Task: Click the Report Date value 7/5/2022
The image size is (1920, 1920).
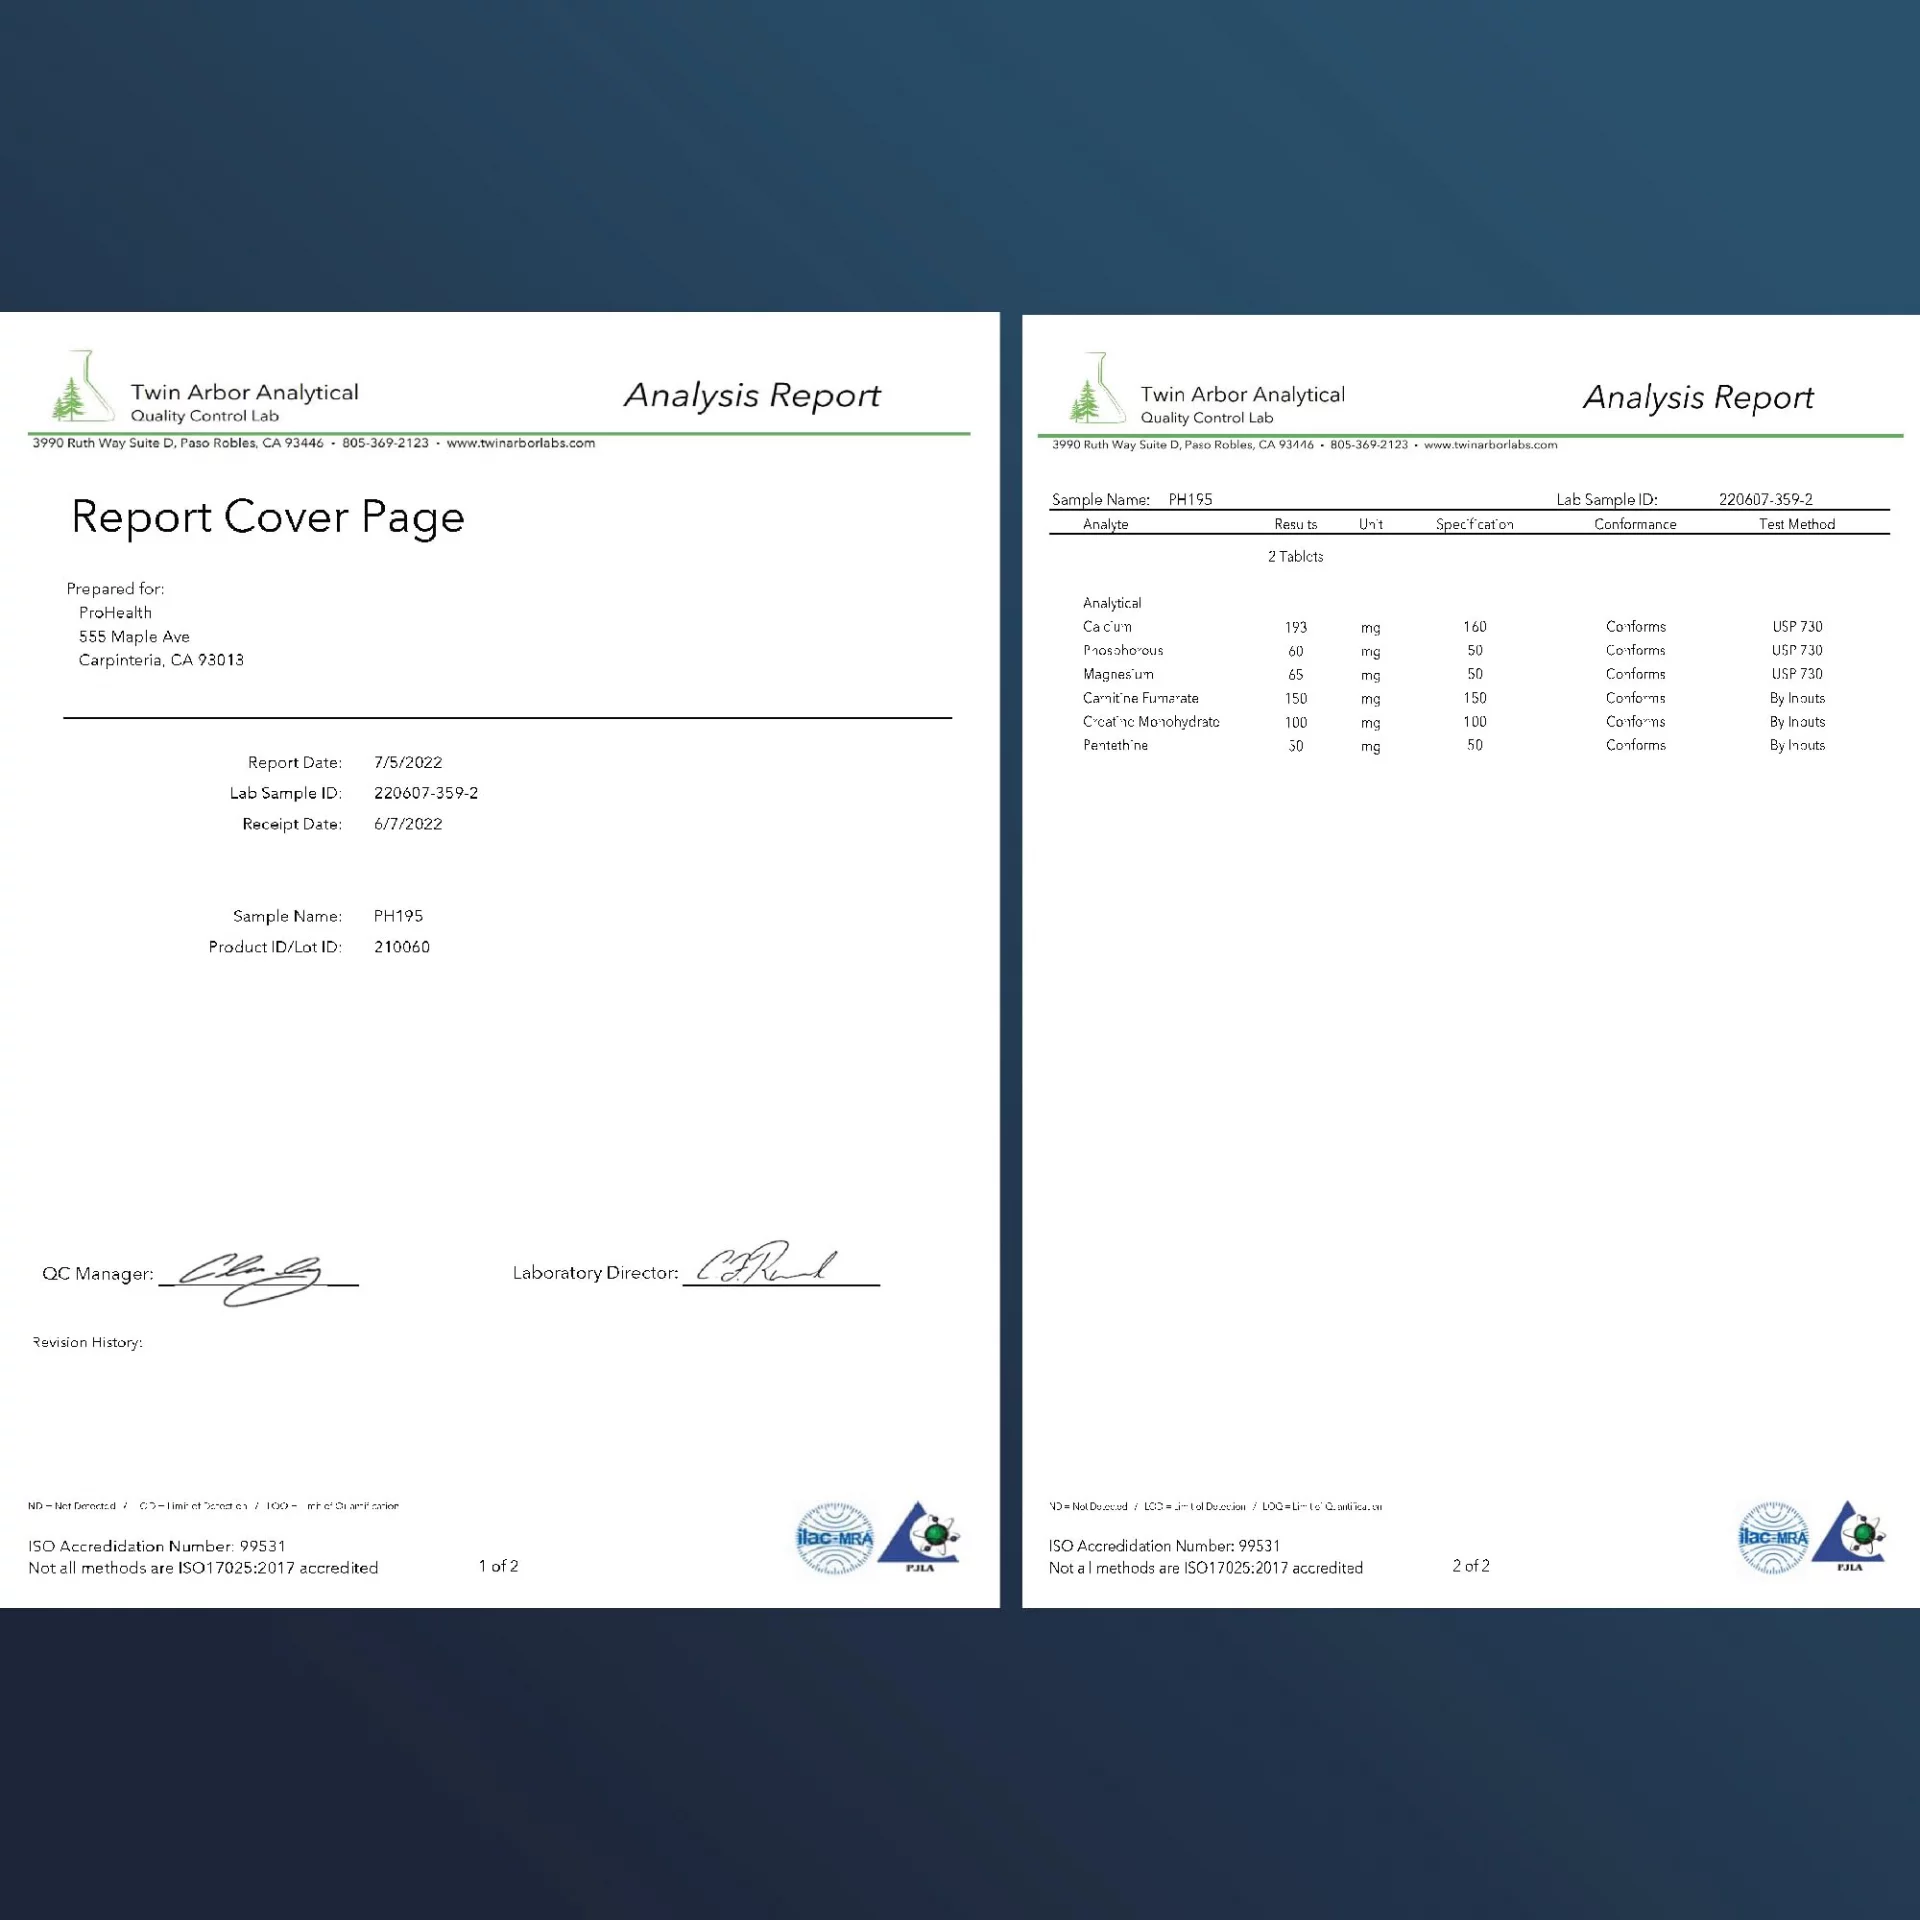Action: click(408, 762)
